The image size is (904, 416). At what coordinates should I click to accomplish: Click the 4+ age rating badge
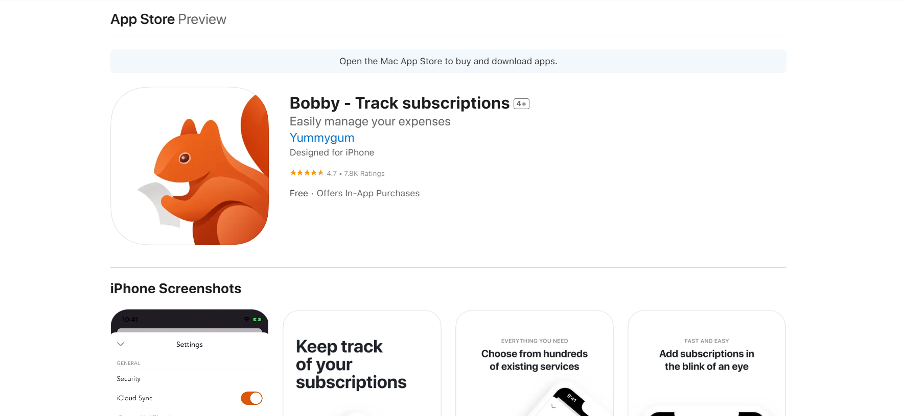pyautogui.click(x=521, y=103)
